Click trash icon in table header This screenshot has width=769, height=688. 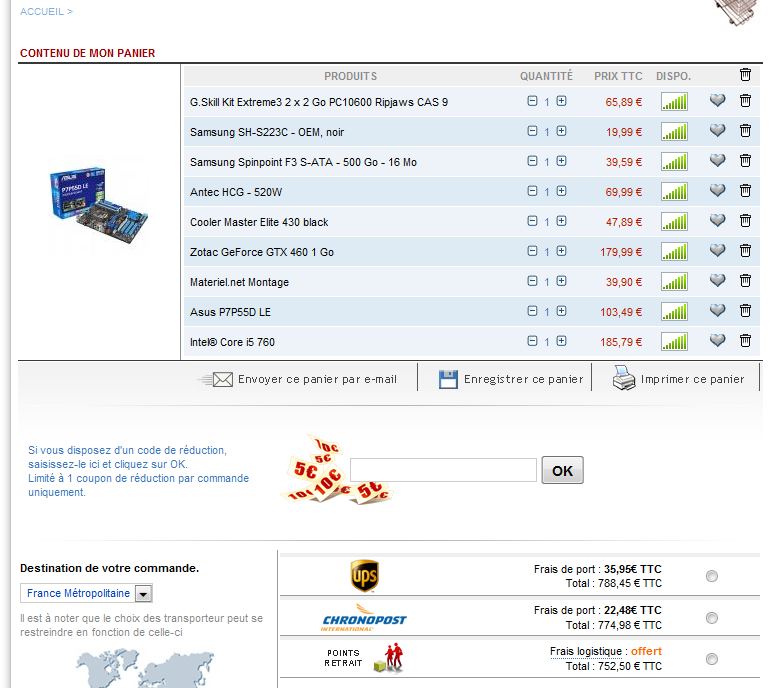745,75
